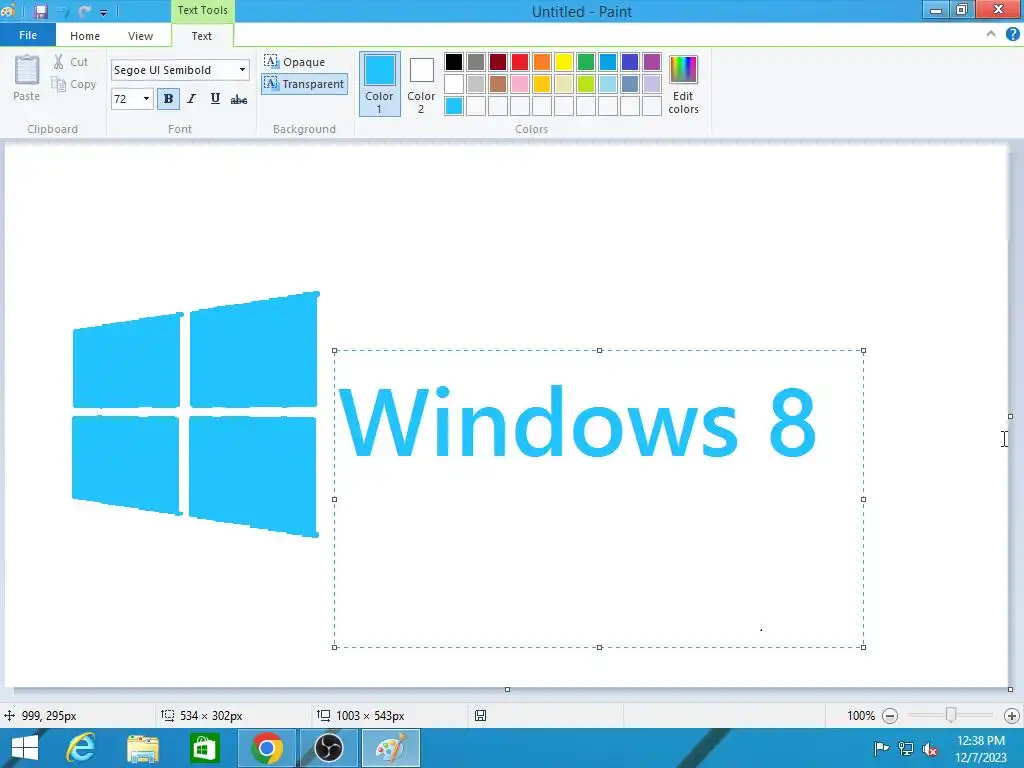Click the zoom in plus button
This screenshot has width=1024, height=768.
(1012, 716)
